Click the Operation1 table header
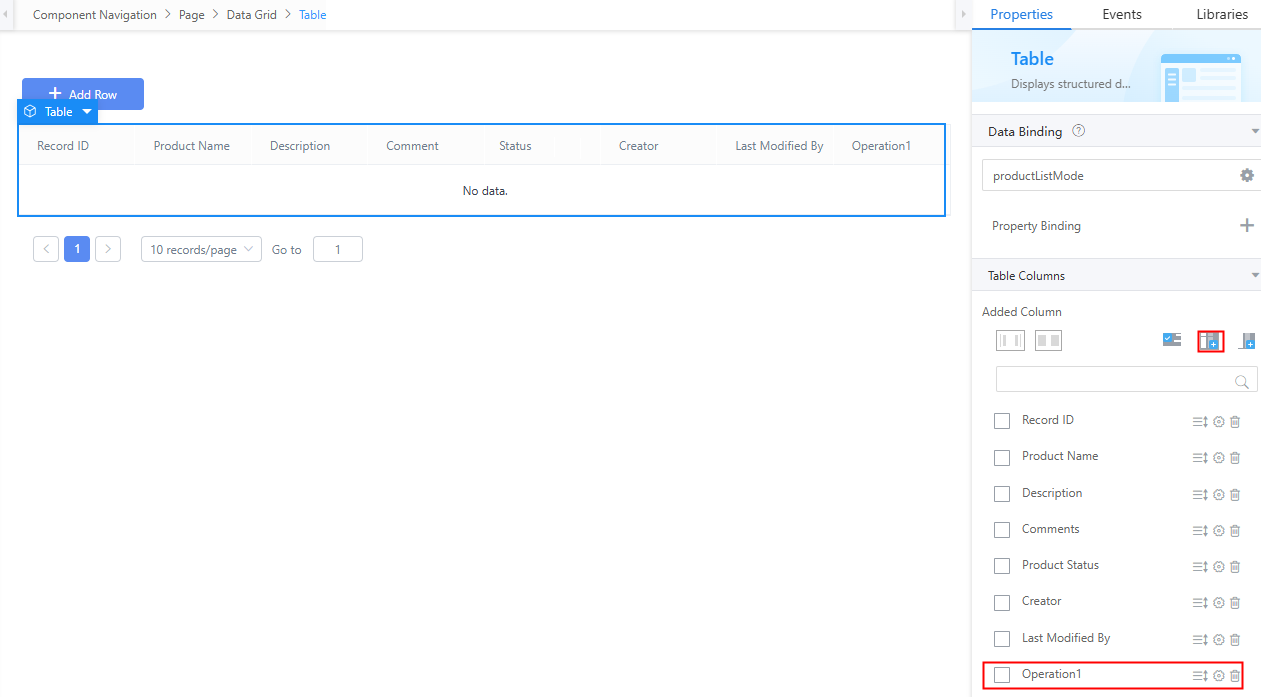Viewport: 1261px width, 697px height. [881, 146]
